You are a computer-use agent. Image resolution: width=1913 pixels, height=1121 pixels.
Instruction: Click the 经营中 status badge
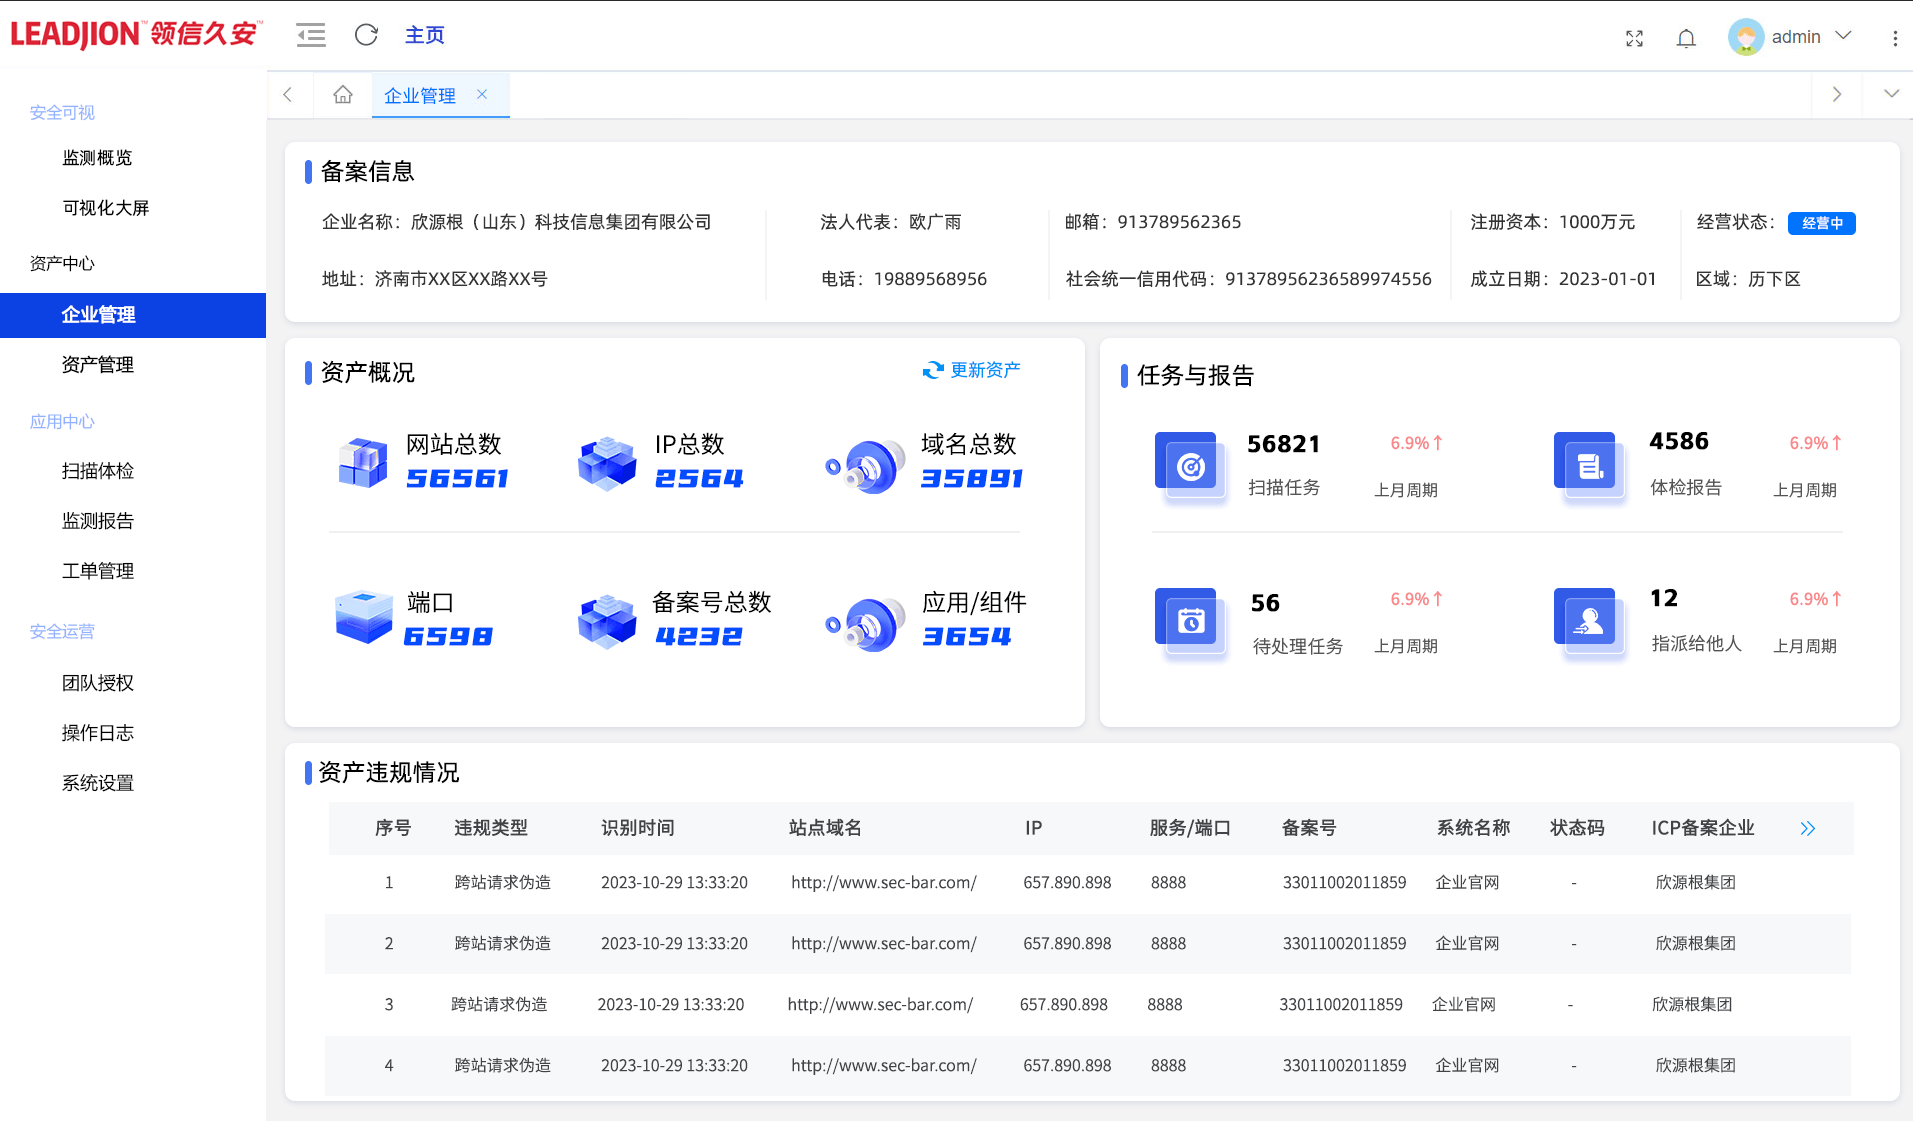[1821, 223]
